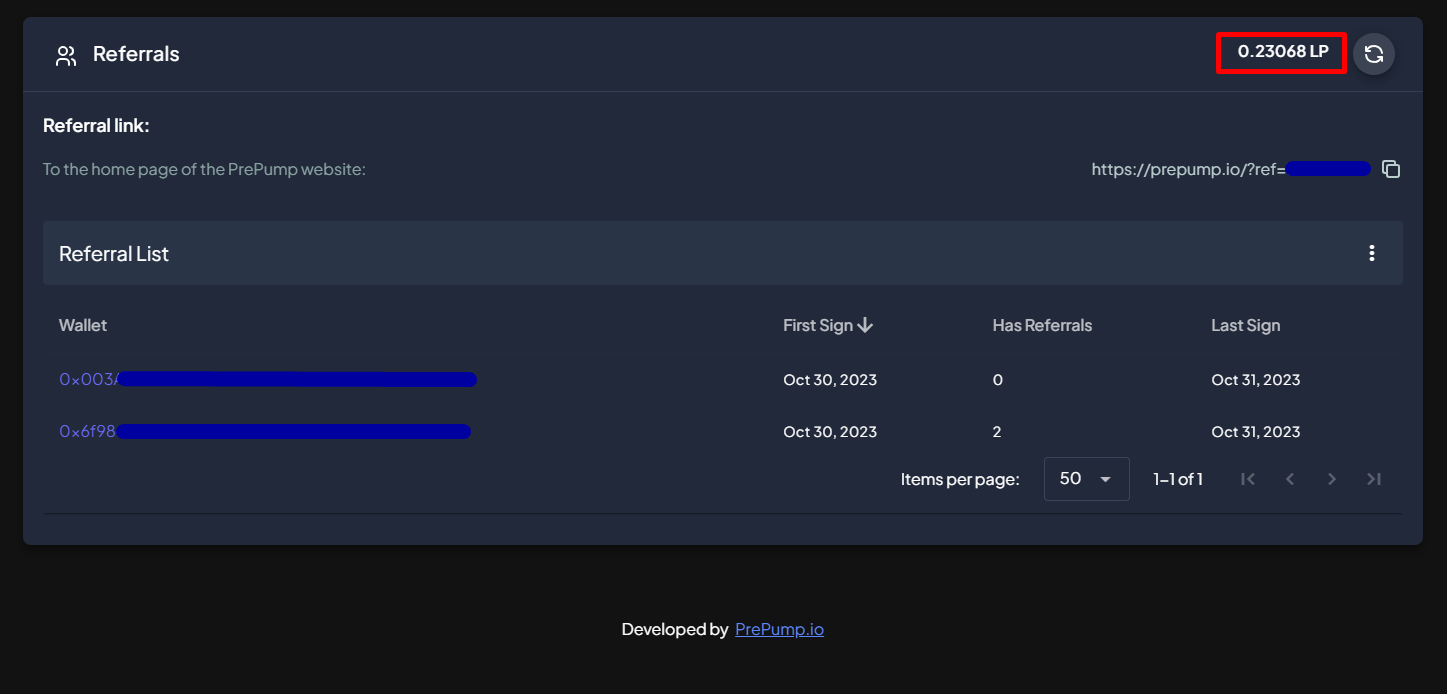Visit the PrePump.io footer link
This screenshot has width=1447, height=694.
click(779, 629)
